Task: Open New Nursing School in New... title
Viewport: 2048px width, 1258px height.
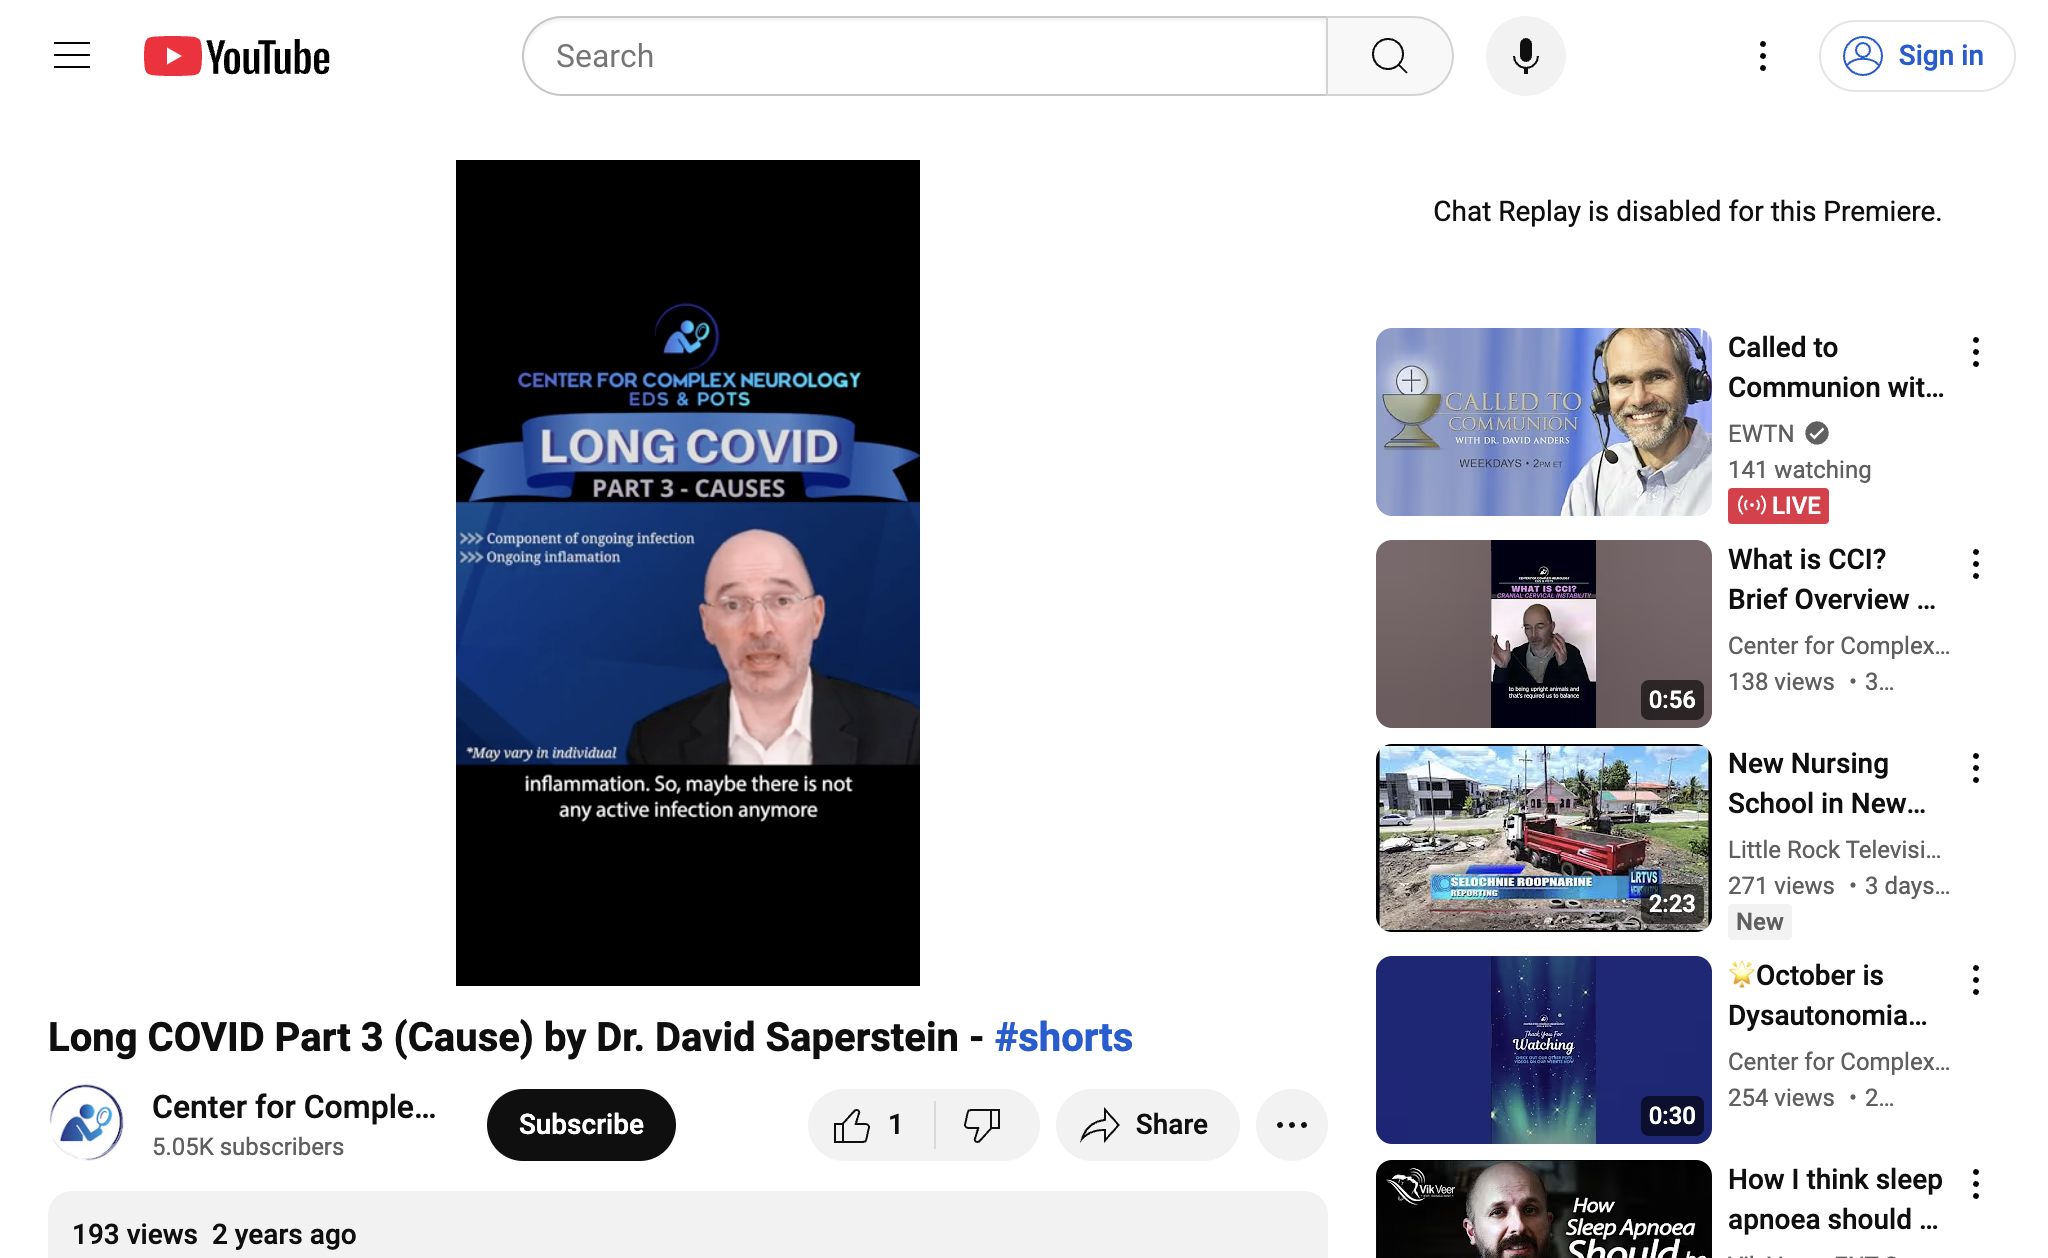Action: (1827, 783)
